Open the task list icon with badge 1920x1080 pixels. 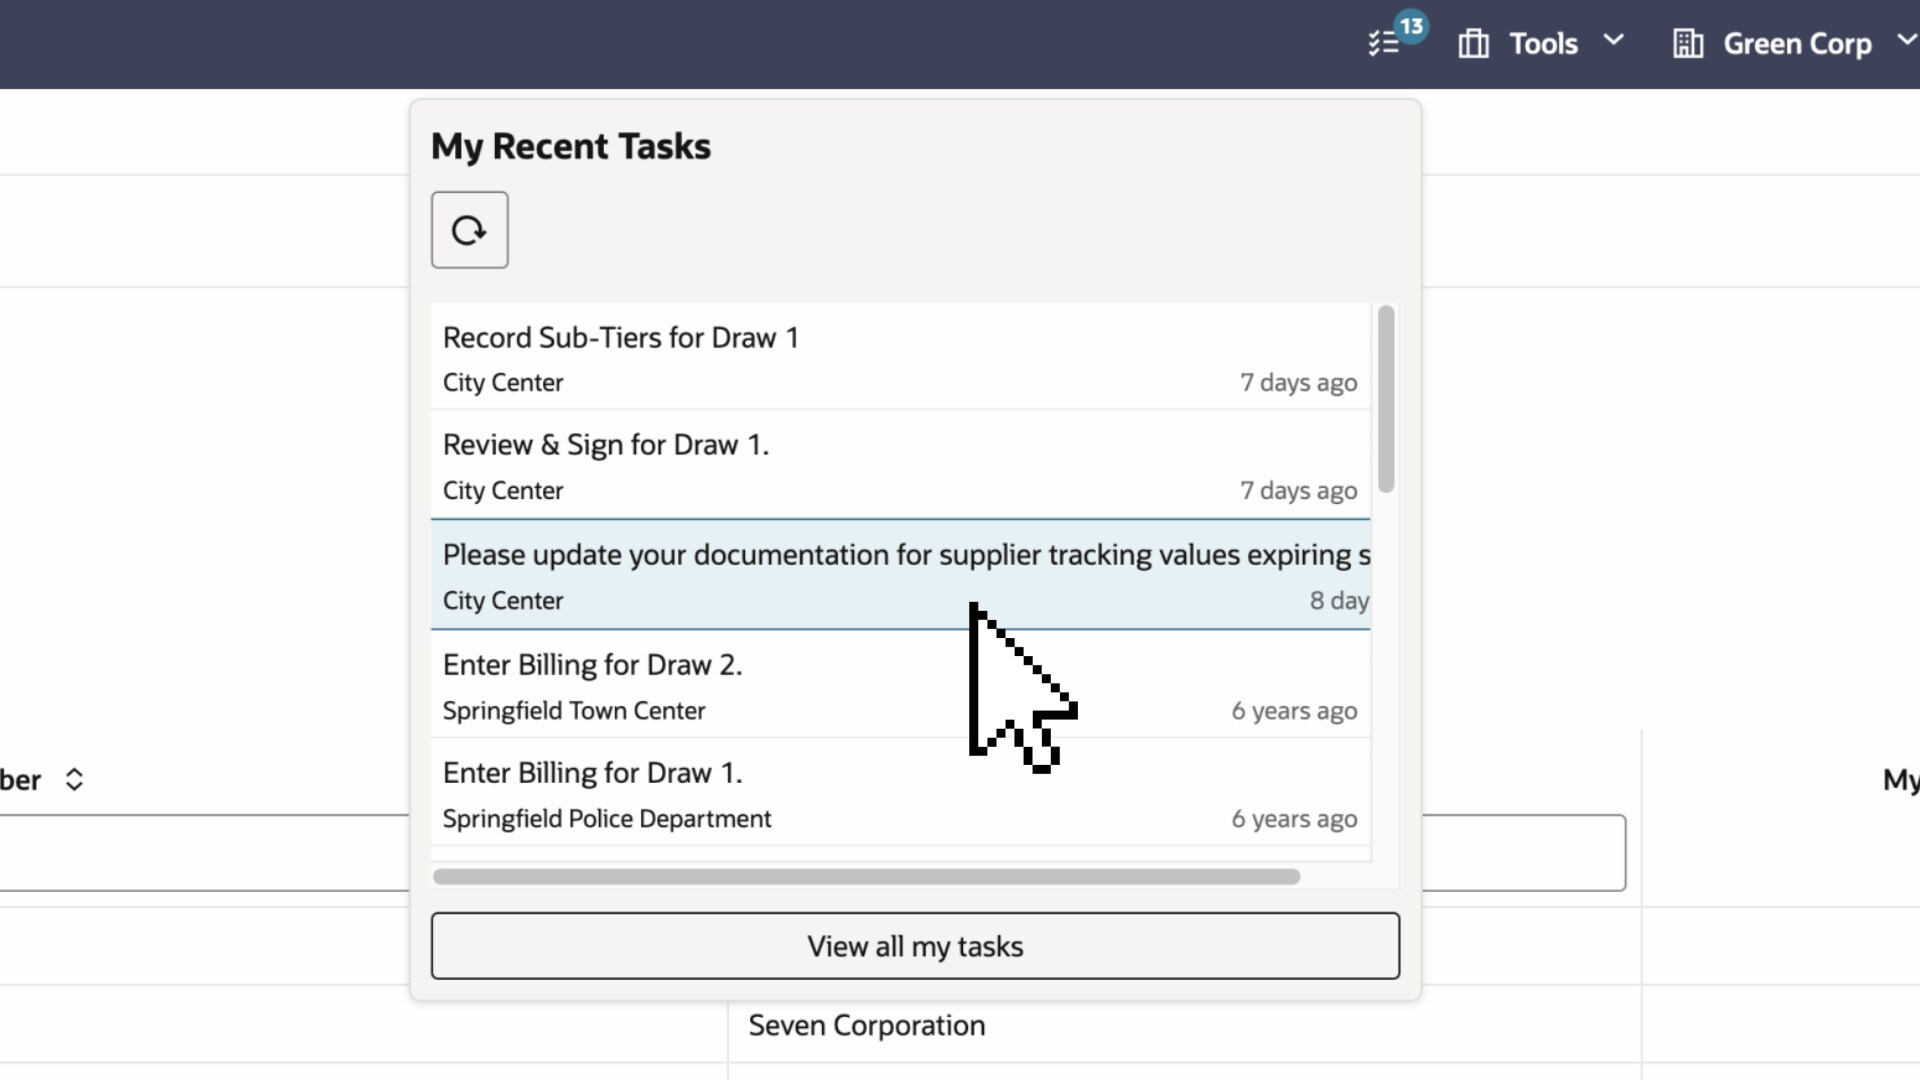1384,44
